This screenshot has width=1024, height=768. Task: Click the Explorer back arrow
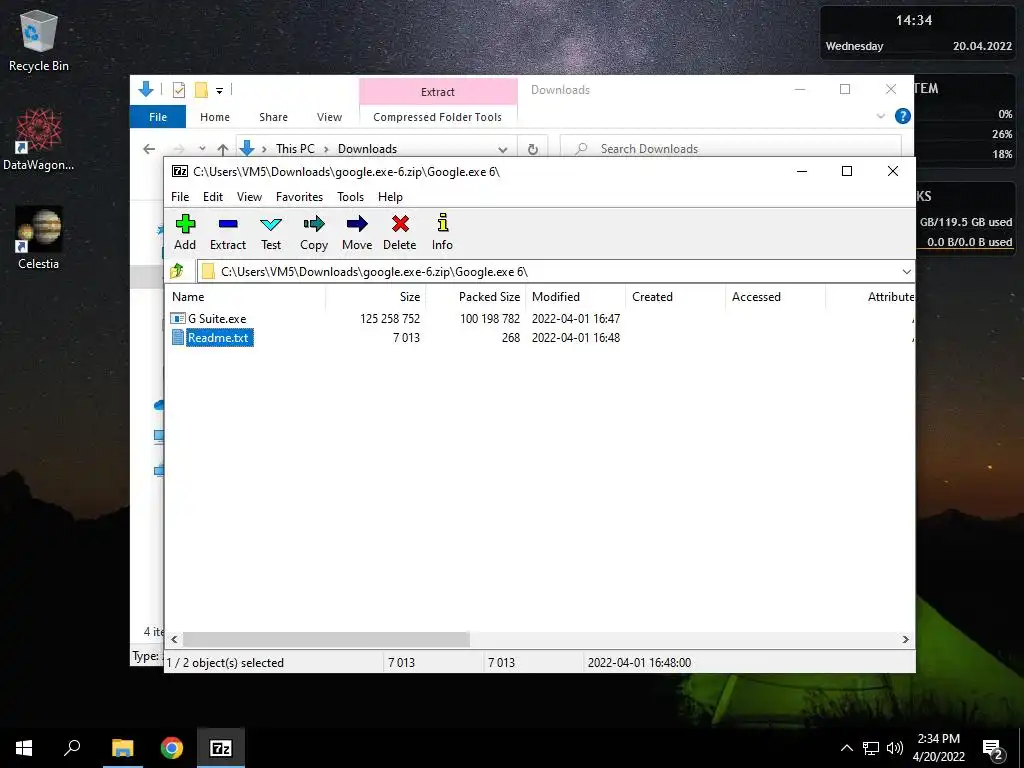click(x=149, y=149)
